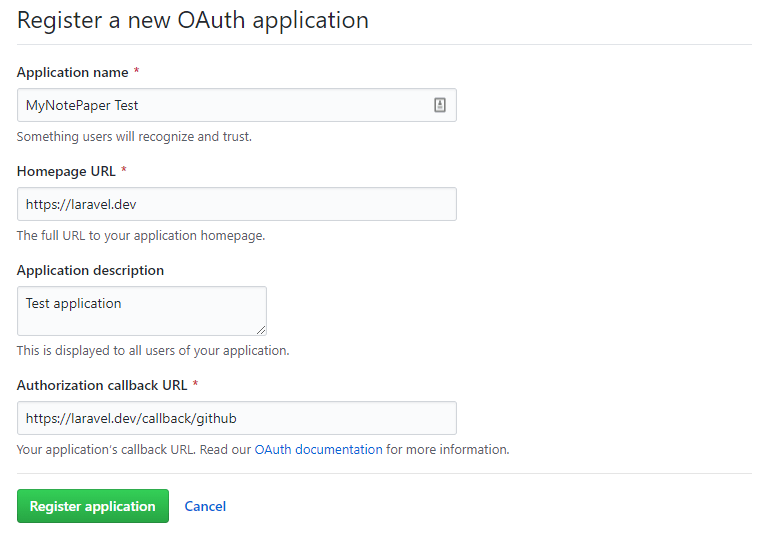Image resolution: width=773 pixels, height=535 pixels.
Task: Click the 'Something users will recognize and trust' hint
Action: click(x=134, y=137)
